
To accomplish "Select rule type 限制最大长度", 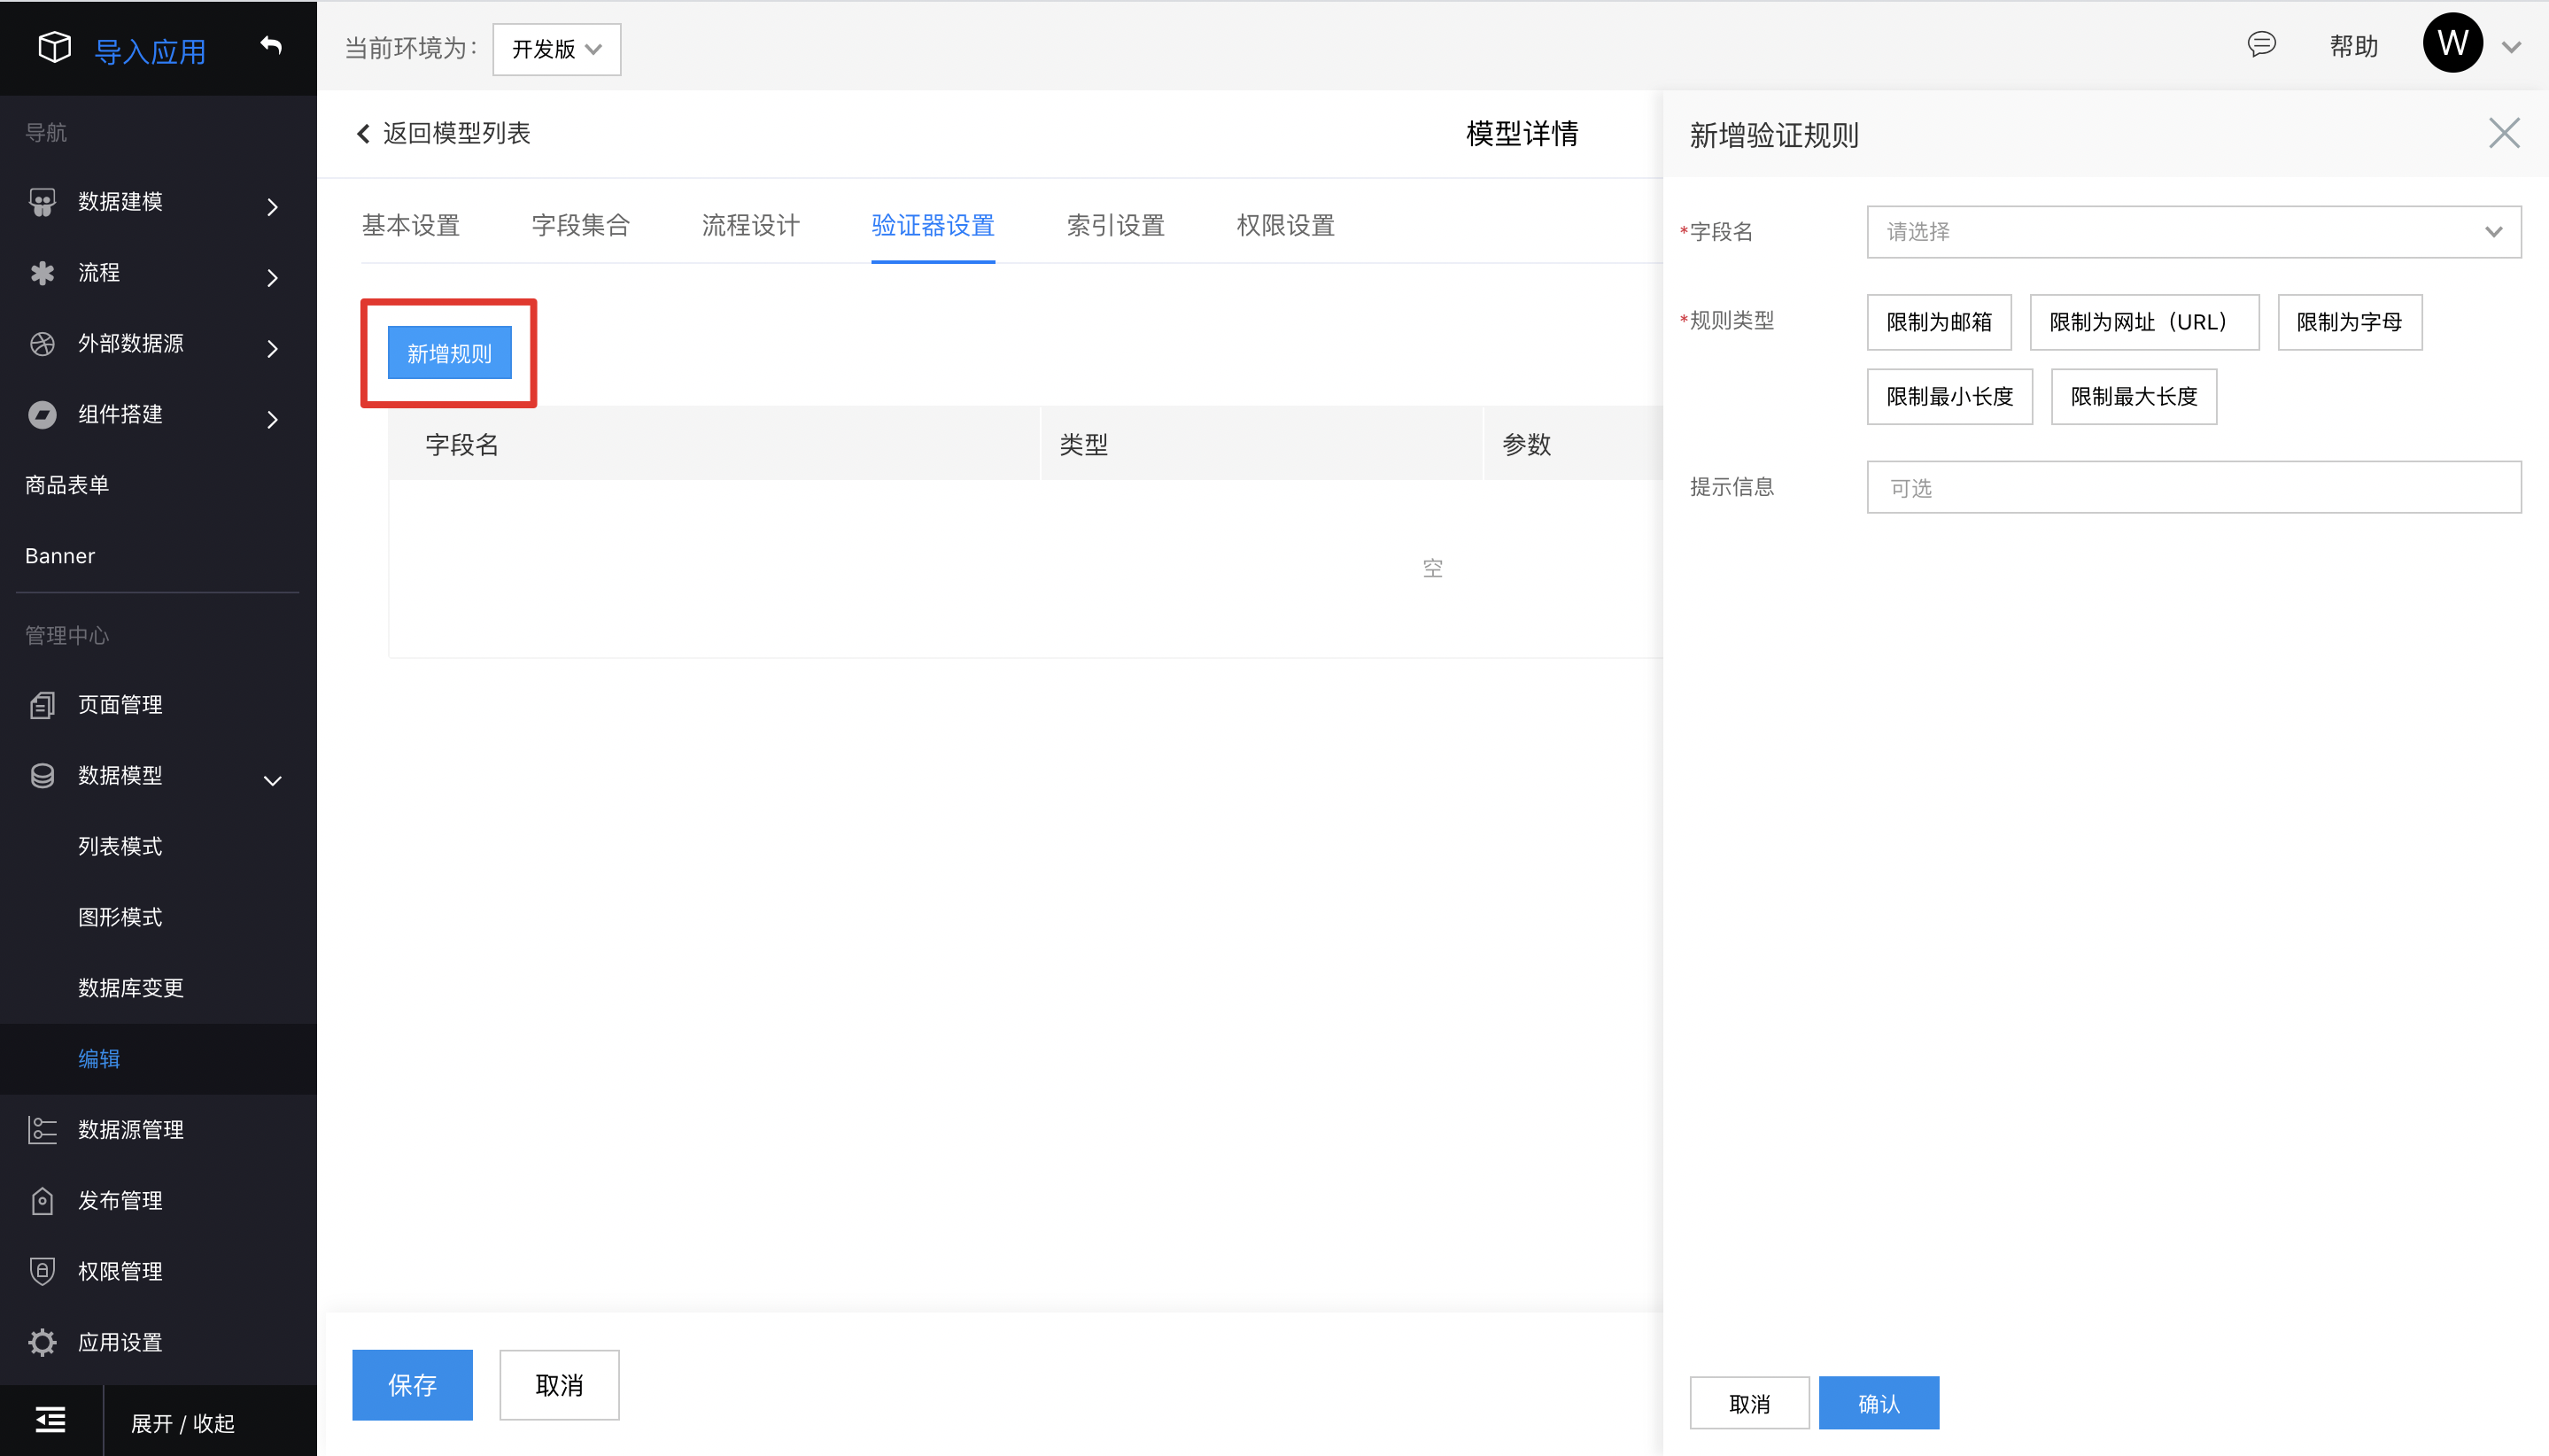I will coord(2133,397).
